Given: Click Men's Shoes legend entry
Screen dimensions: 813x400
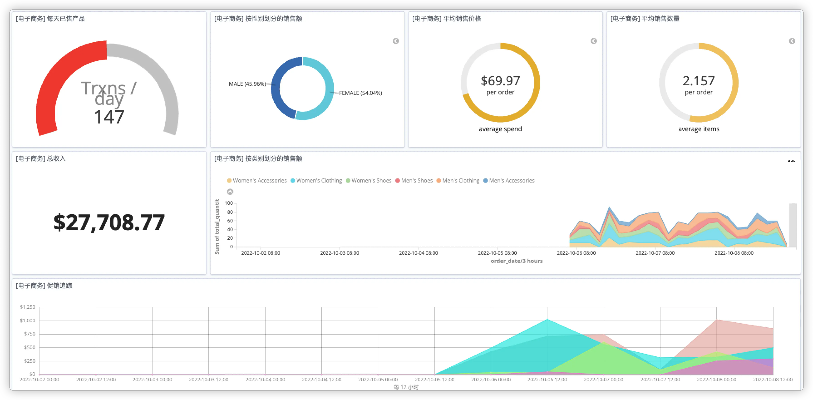Looking at the screenshot, I should click(416, 181).
